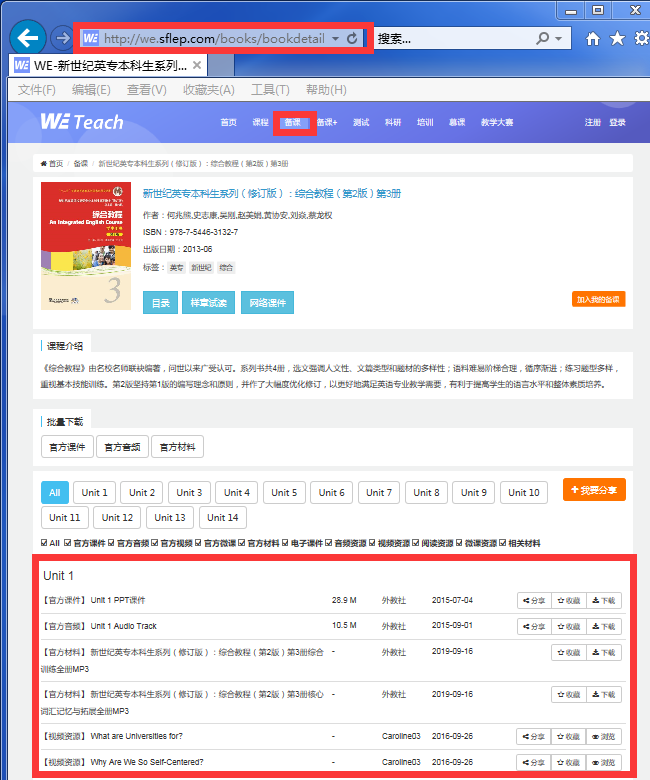Download the Unit 1 Audio Track
Image resolution: width=650 pixels, height=780 pixels.
[604, 626]
